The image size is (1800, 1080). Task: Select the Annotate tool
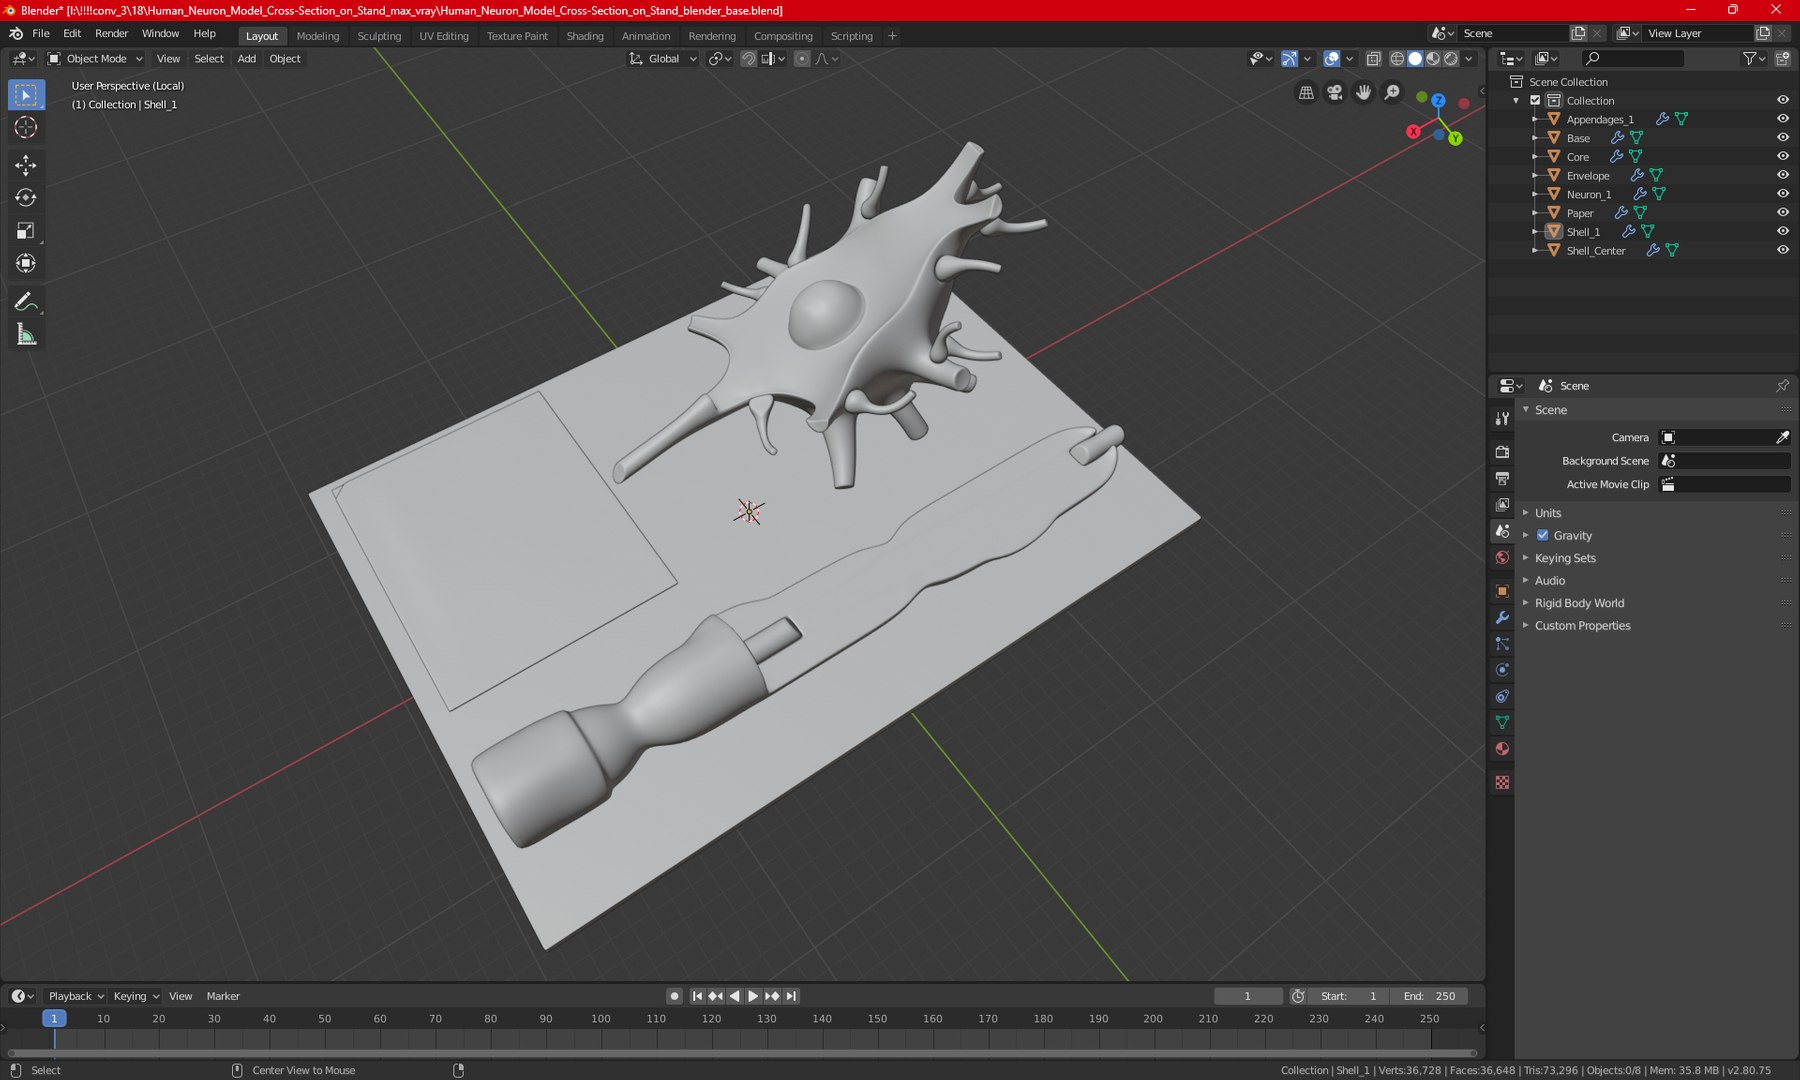click(26, 302)
